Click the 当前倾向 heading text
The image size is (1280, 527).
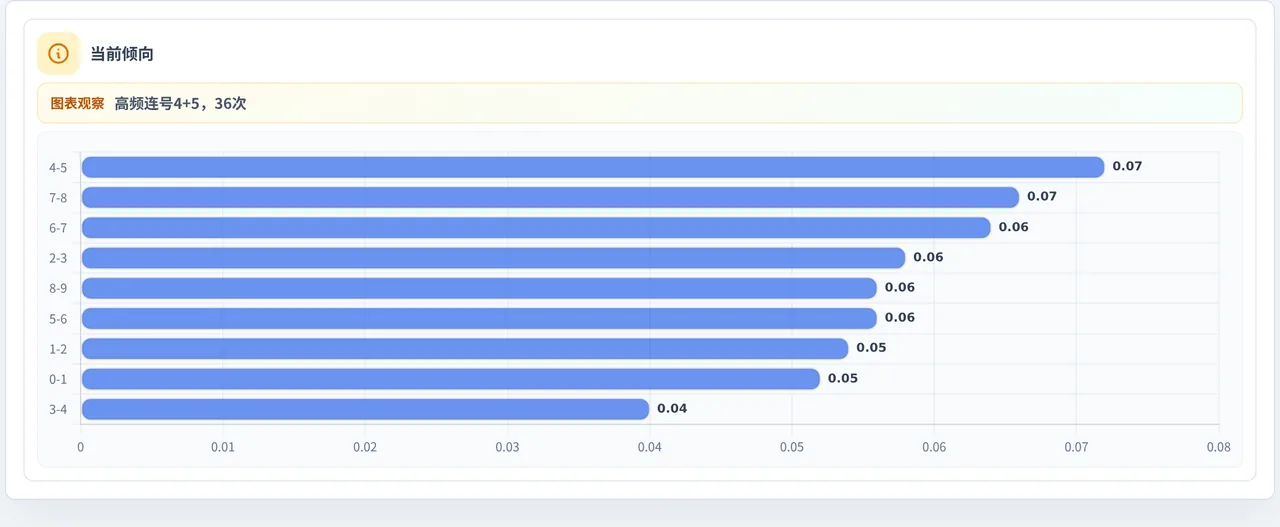pos(122,54)
